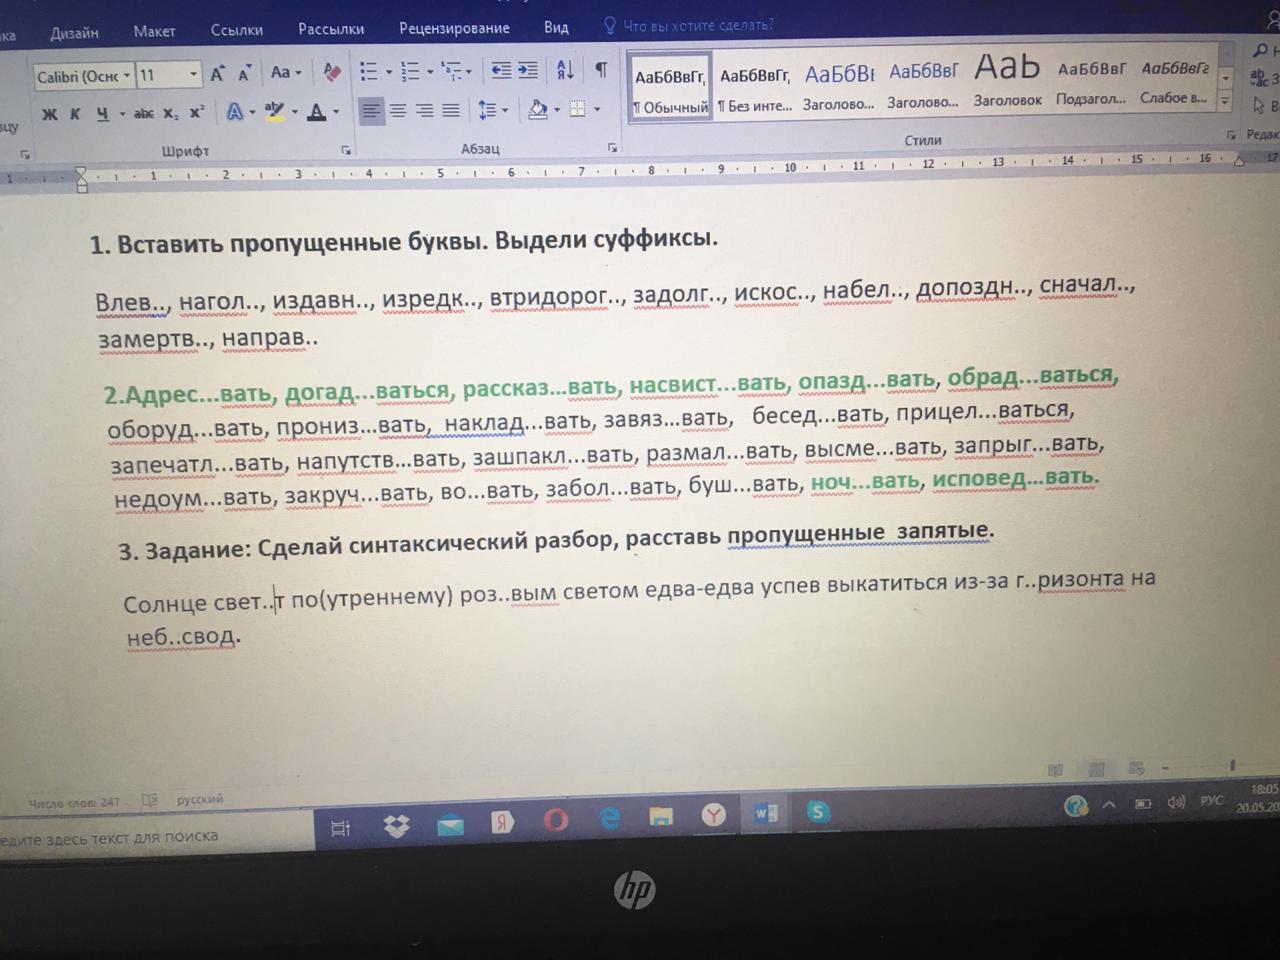This screenshot has height=960, width=1280.
Task: Apply subscript formatting x₂
Action: tap(171, 114)
